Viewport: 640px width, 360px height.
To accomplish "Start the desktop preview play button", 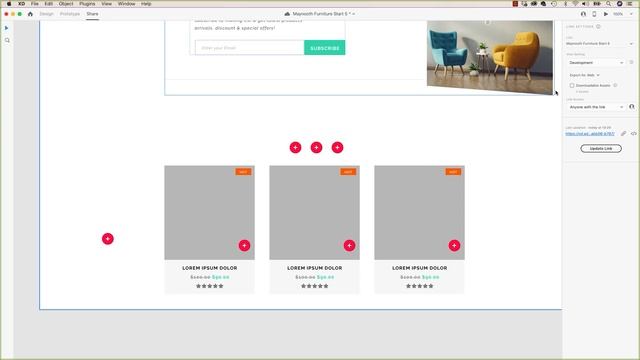I will [606, 14].
